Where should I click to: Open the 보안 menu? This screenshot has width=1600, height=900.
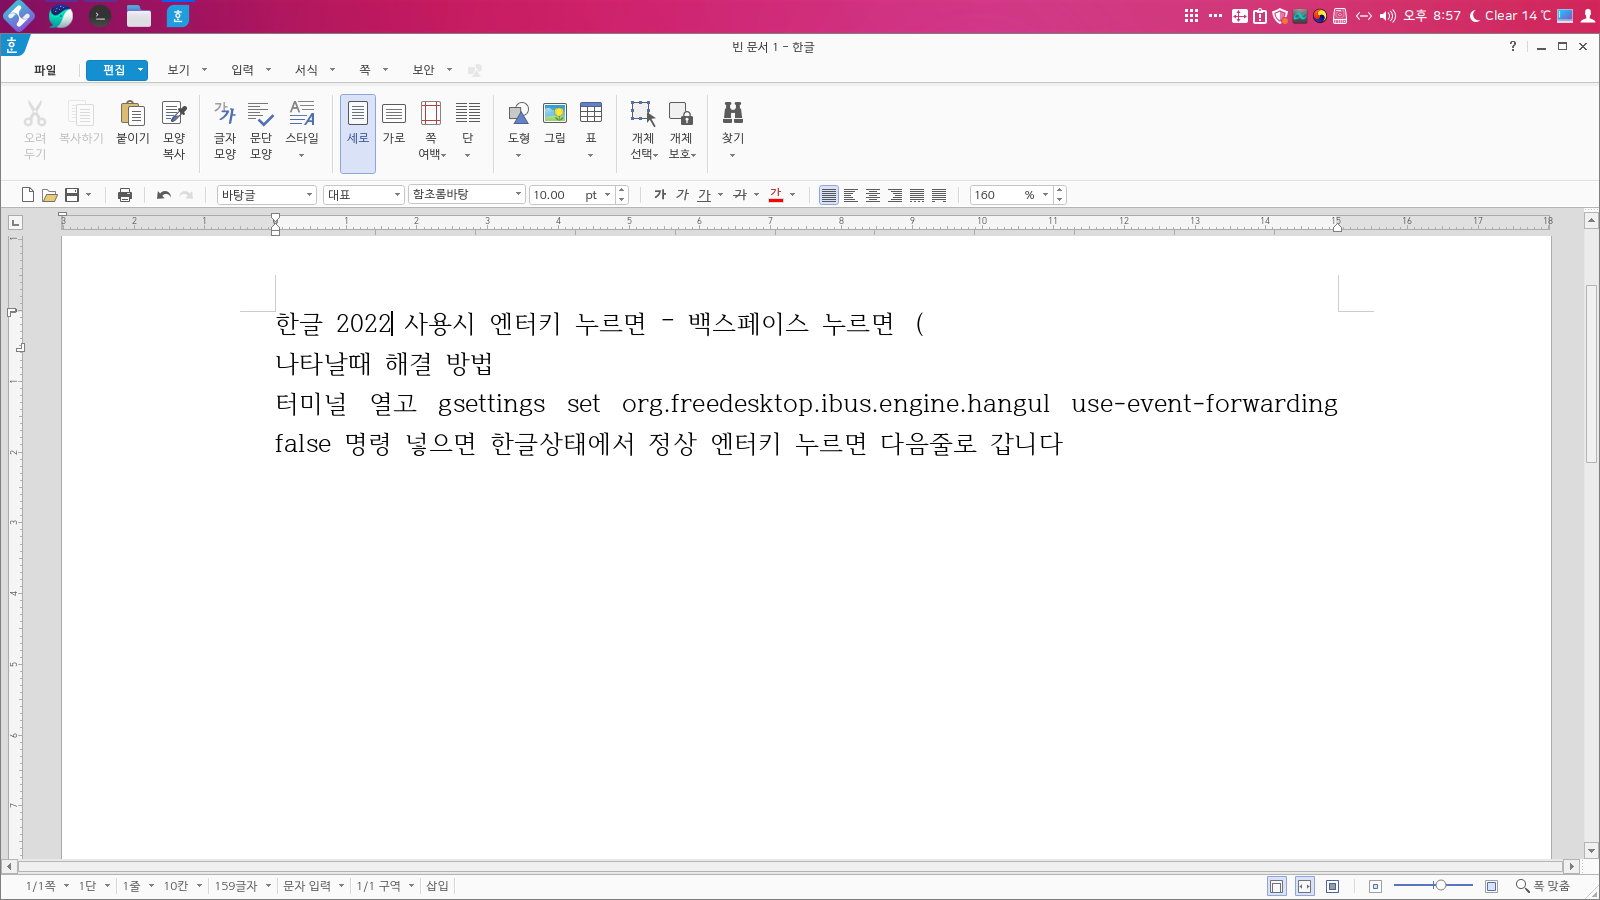(x=424, y=70)
